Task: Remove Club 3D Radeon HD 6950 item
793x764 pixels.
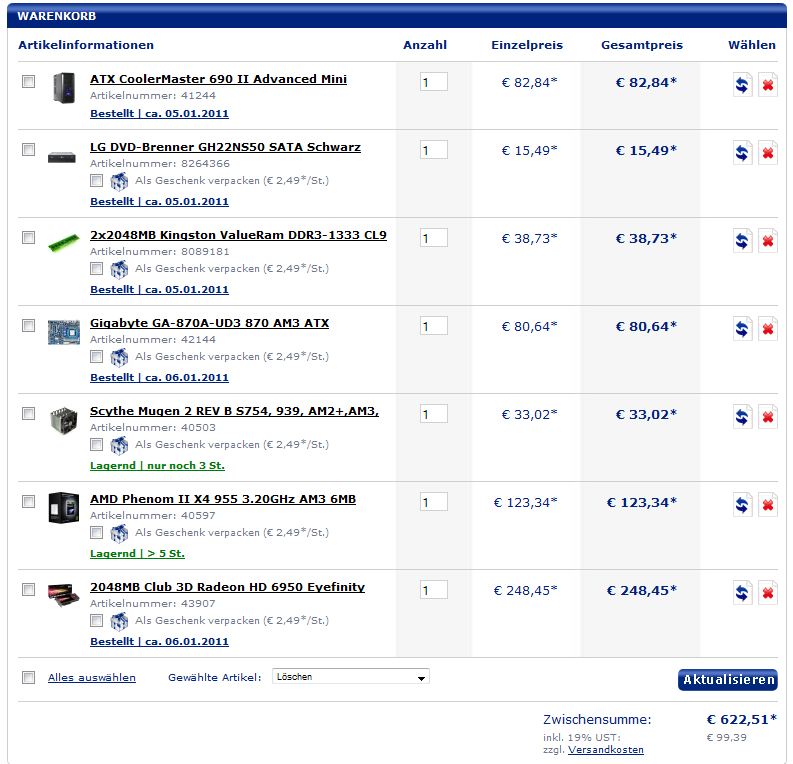Action: click(x=767, y=593)
